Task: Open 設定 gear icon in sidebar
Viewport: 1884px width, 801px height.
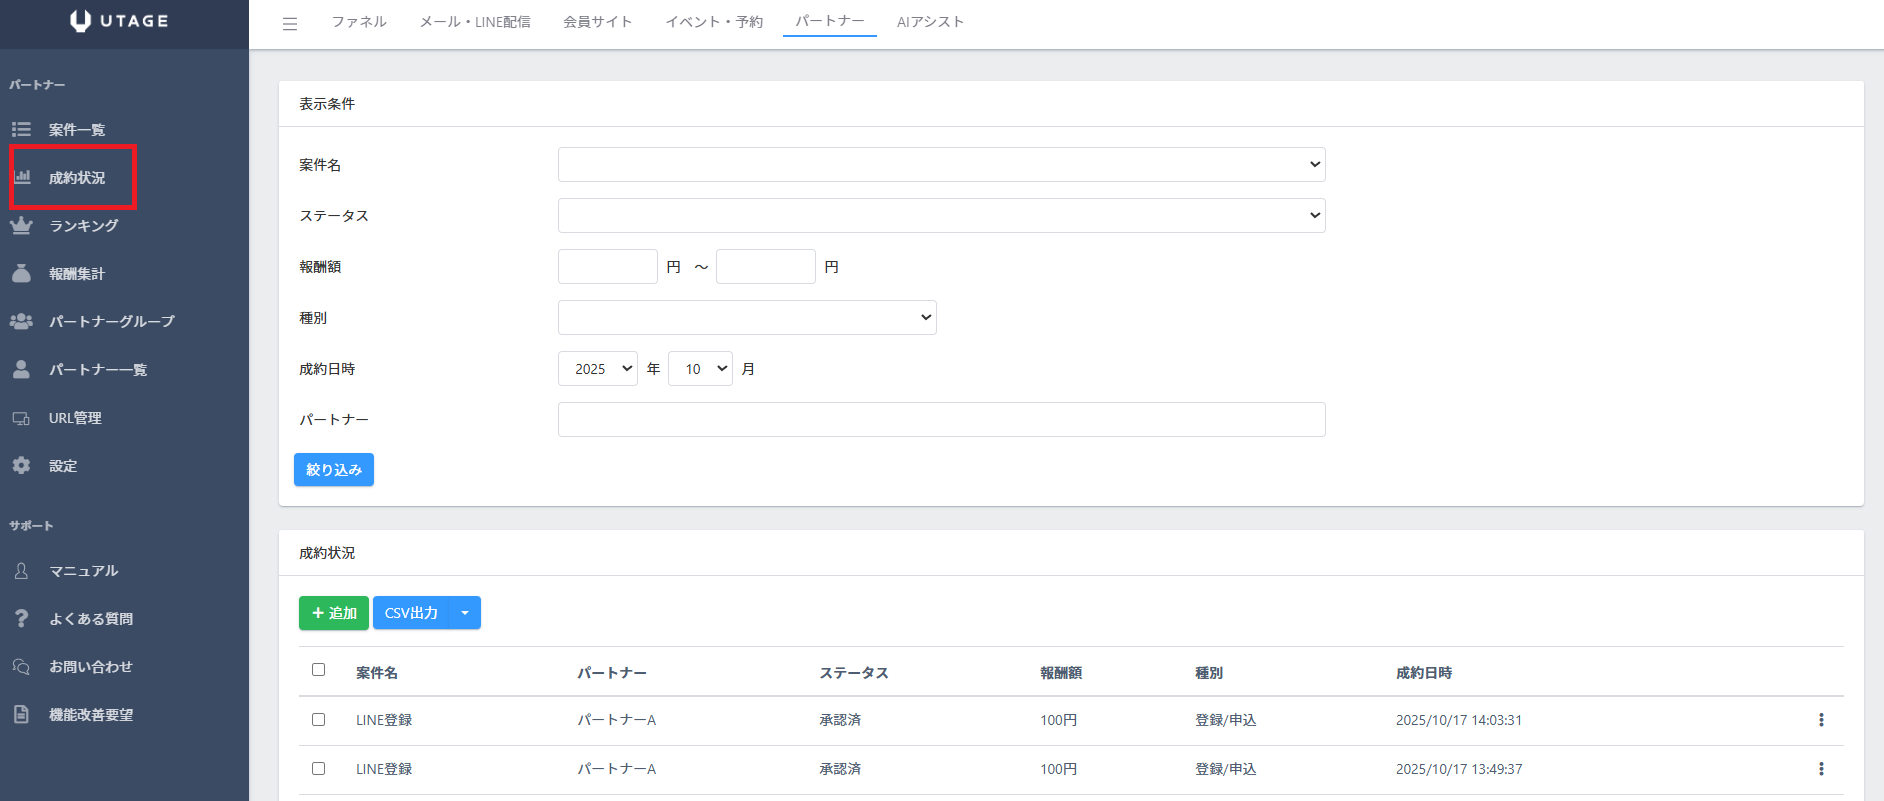Action: (21, 466)
